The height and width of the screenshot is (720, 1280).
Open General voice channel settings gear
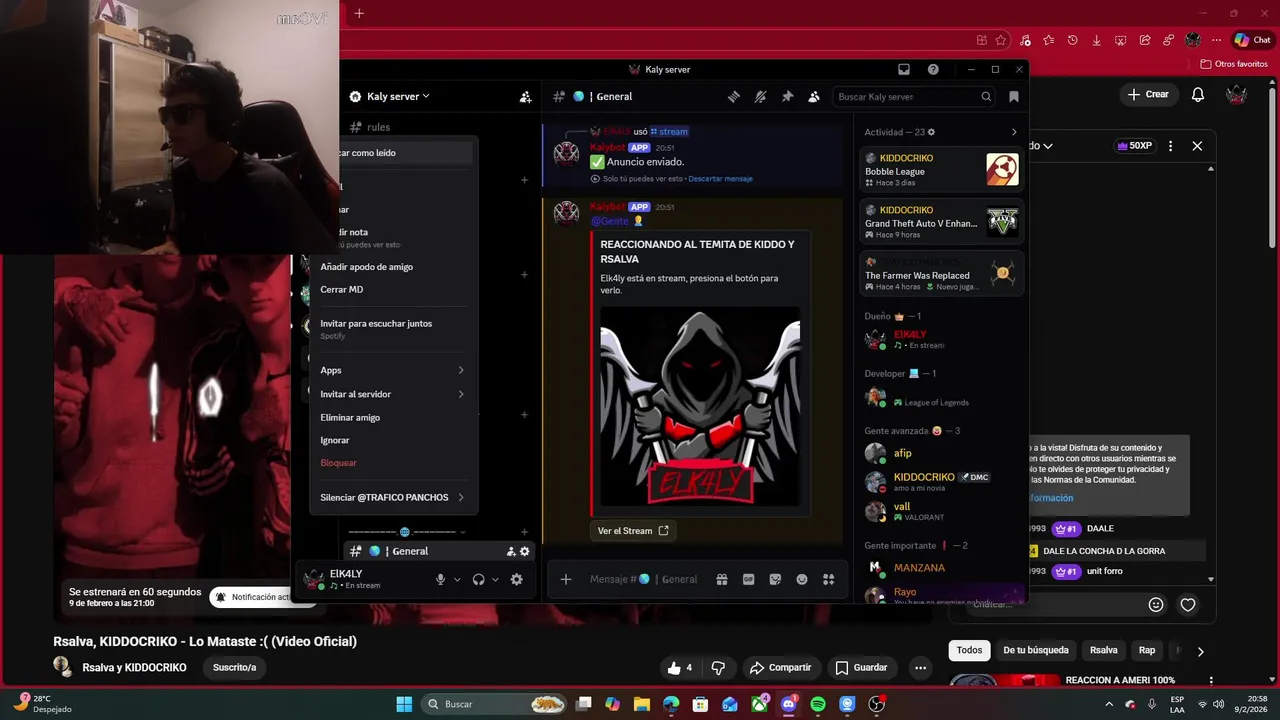point(525,551)
